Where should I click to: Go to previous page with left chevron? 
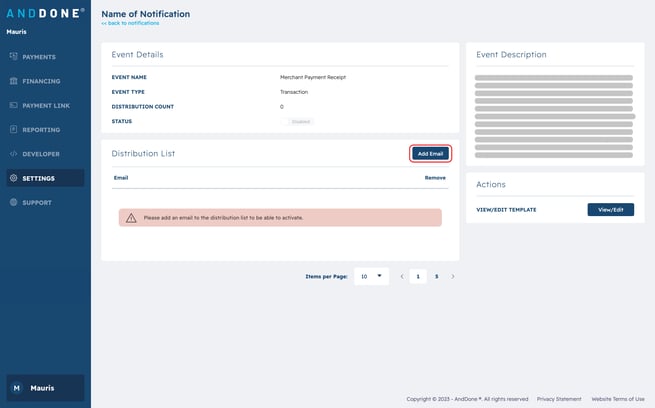tap(402, 276)
